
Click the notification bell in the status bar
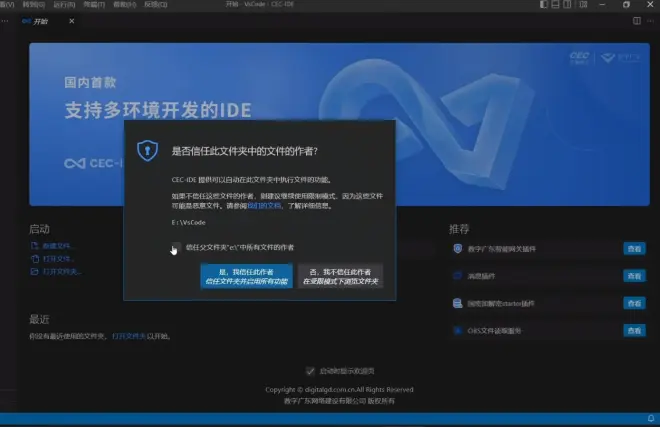[651, 418]
